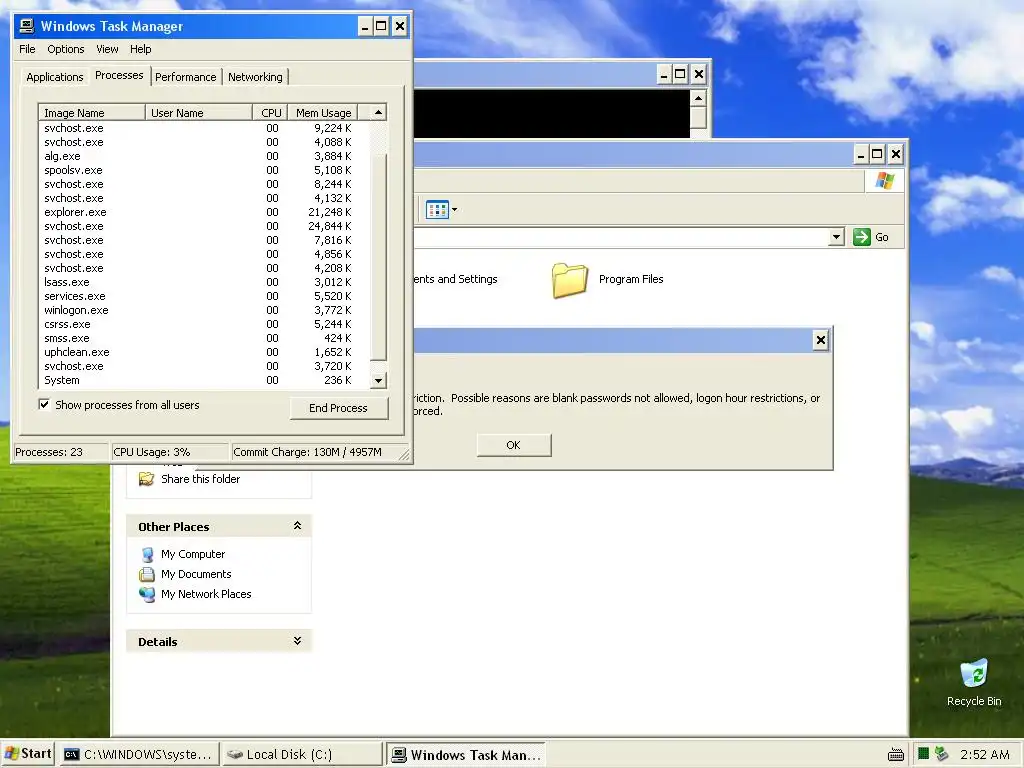Viewport: 1024px width, 768px height.
Task: Click the End Process button
Action: pos(338,408)
